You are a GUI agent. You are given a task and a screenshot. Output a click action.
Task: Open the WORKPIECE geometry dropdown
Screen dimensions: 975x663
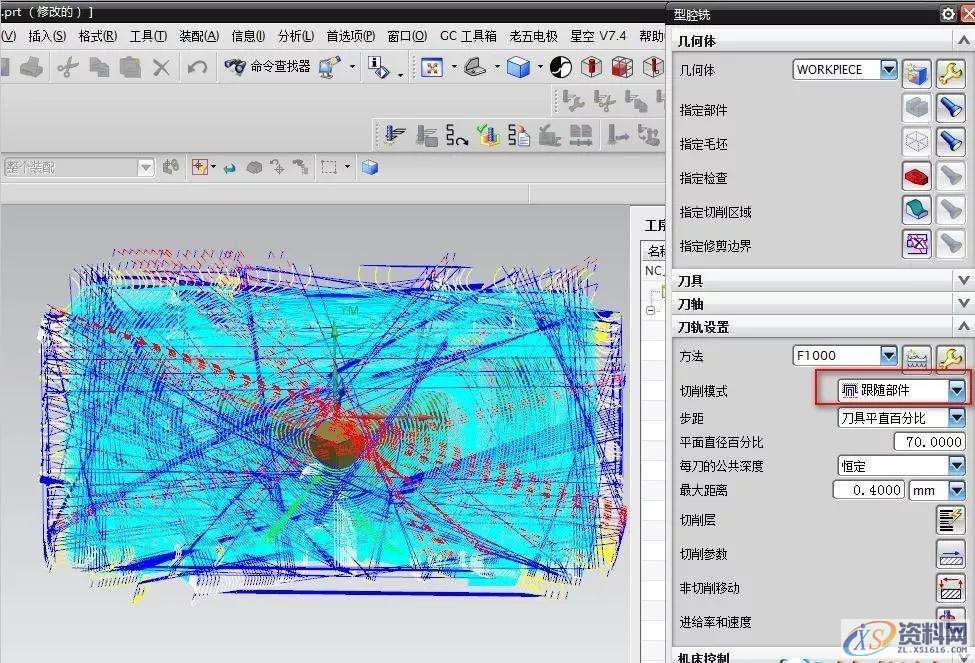[888, 70]
